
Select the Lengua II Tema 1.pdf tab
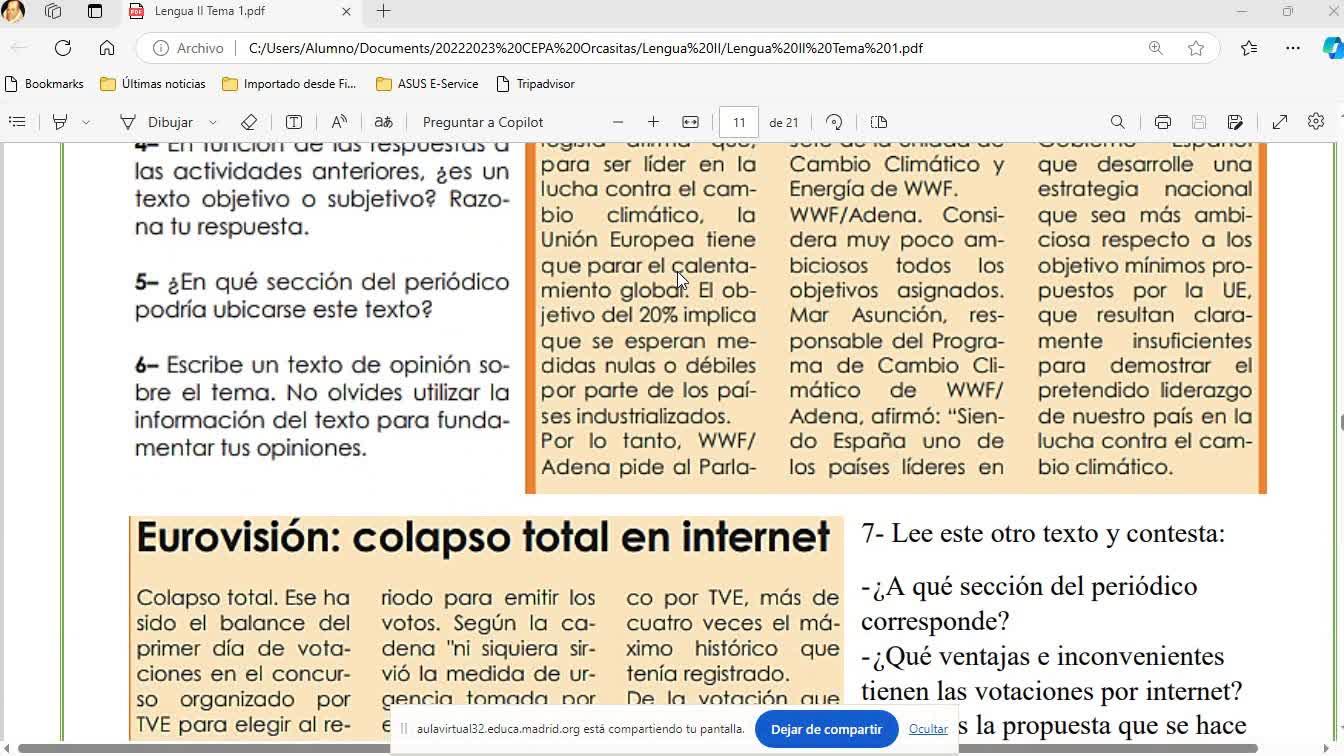[241, 12]
